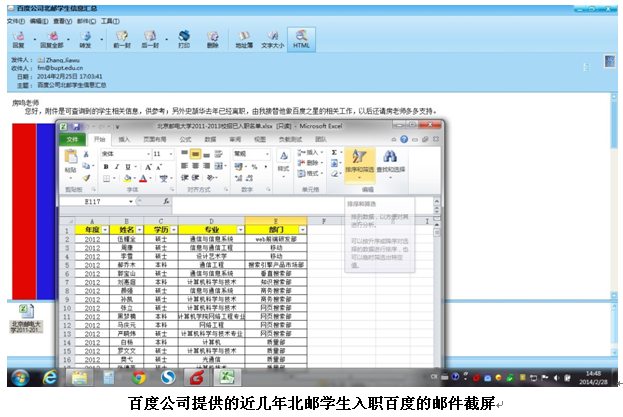Click recipient address fm@bupt.edu.cn

(60, 68)
